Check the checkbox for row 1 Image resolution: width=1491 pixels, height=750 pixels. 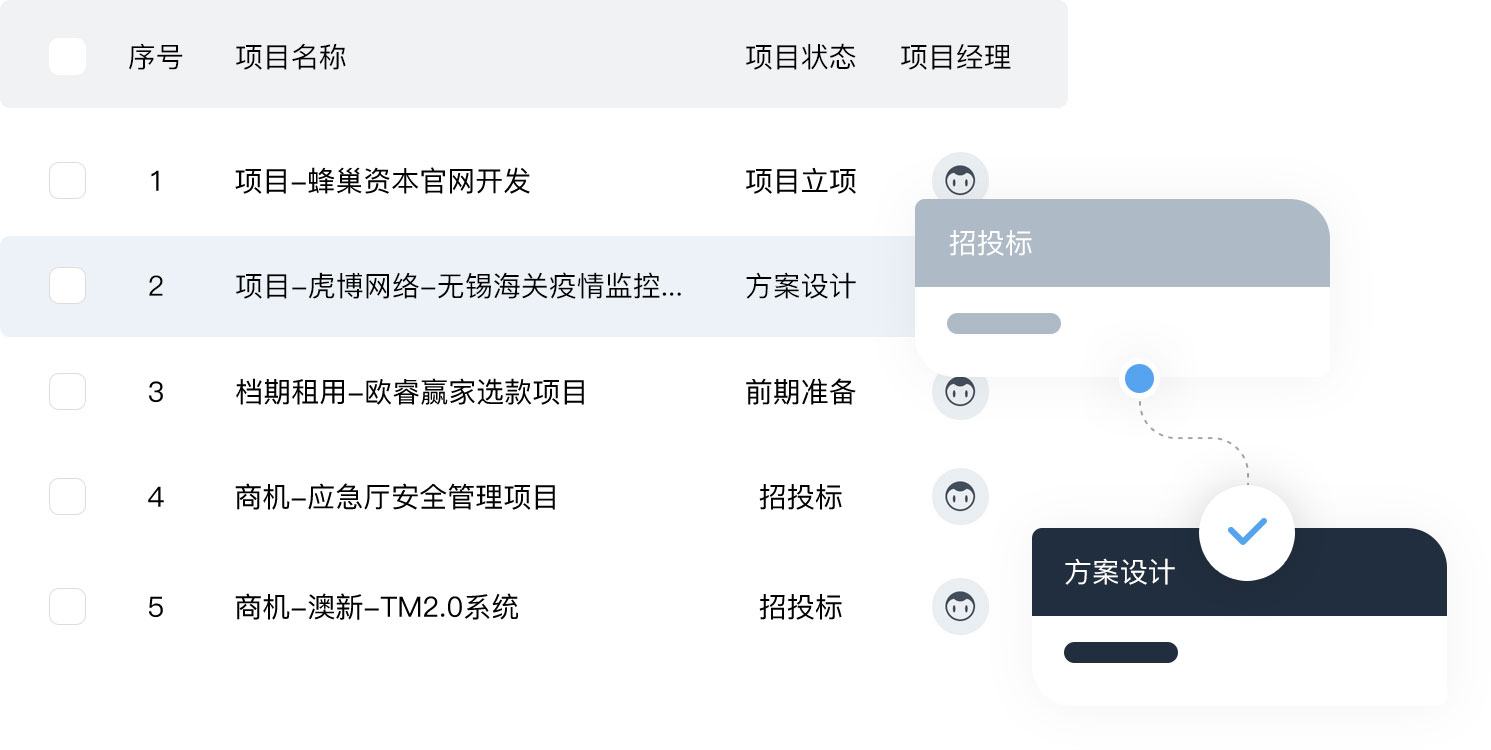pos(67,181)
